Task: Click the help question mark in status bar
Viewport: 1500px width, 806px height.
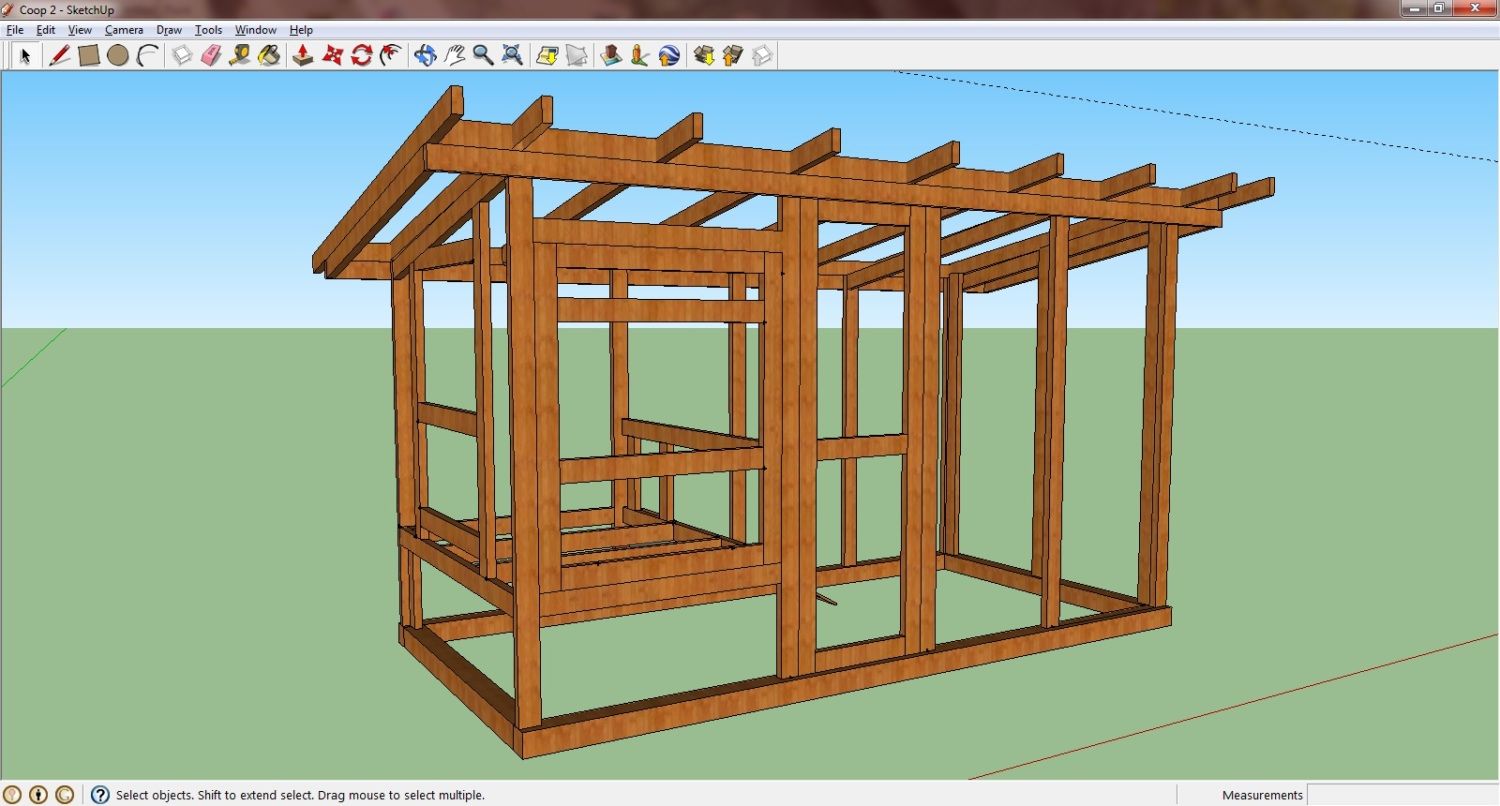Action: pyautogui.click(x=100, y=795)
